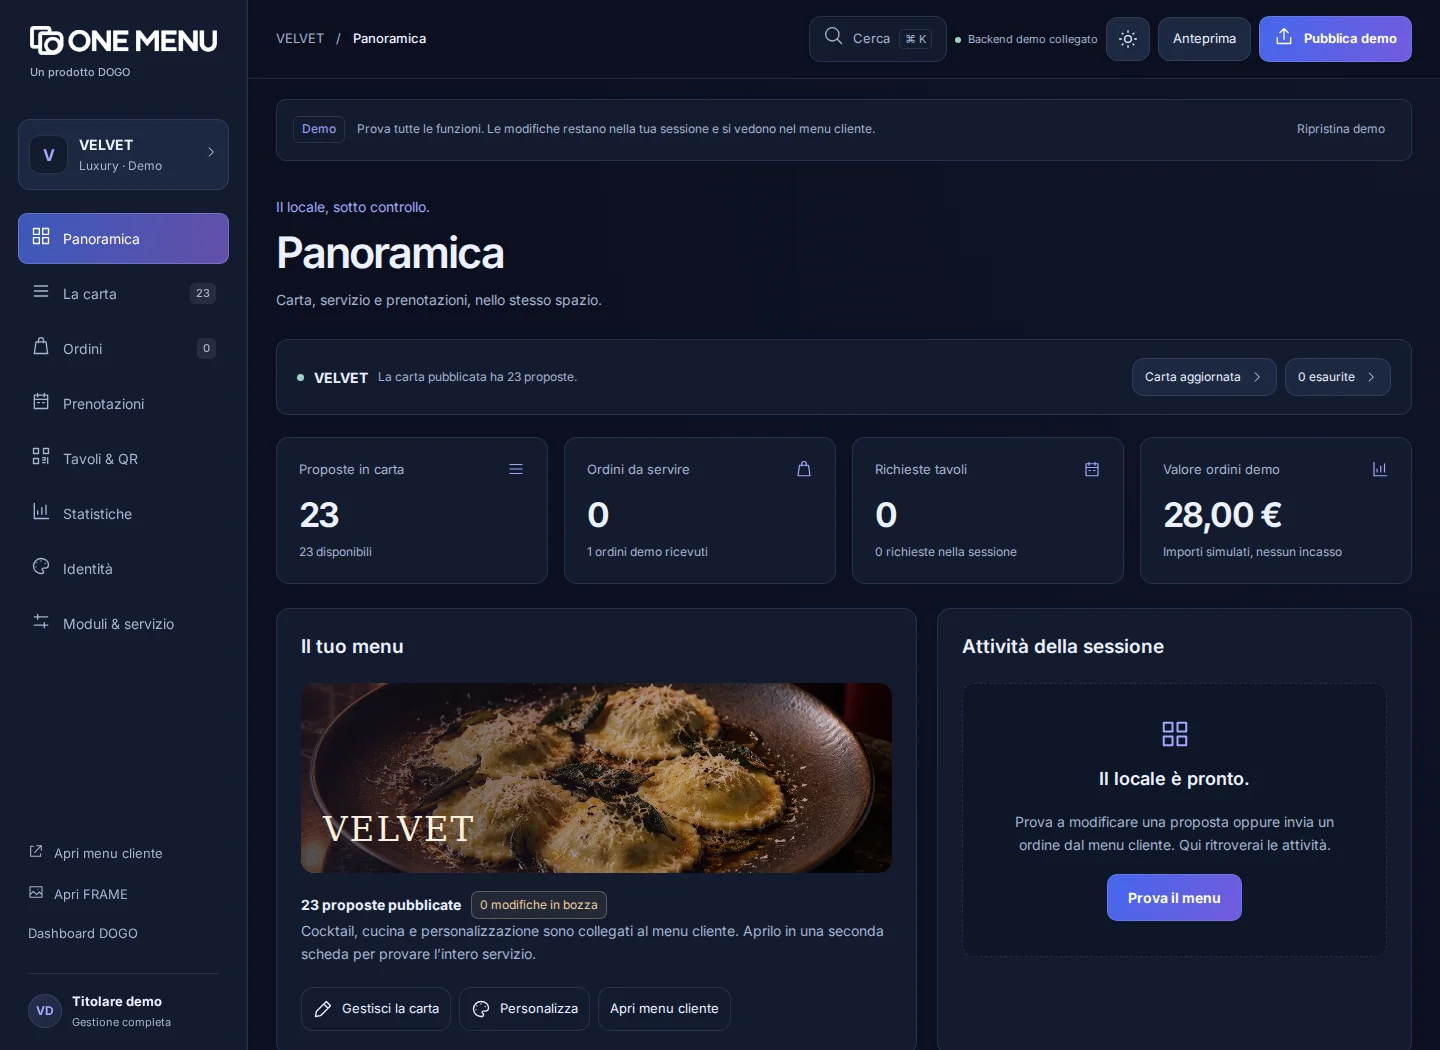Click Ripristina demo link

click(x=1341, y=129)
